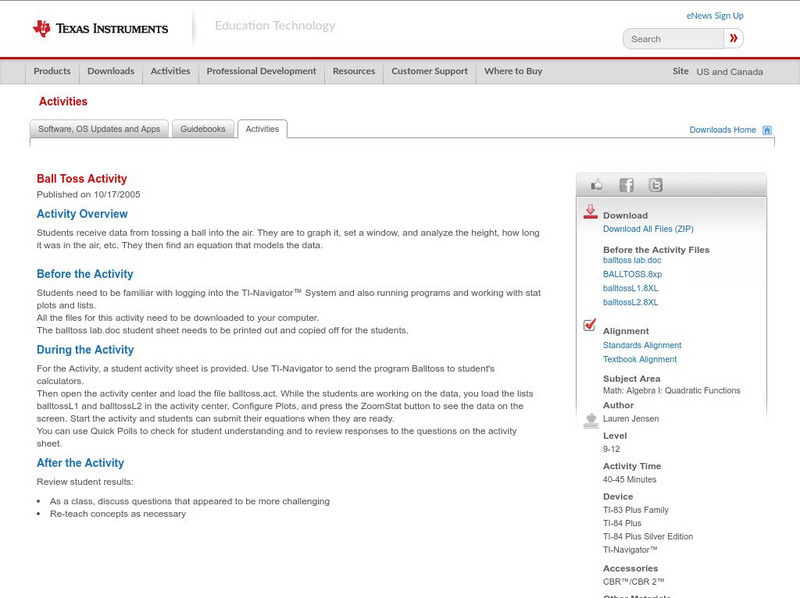Open the balltoss lab.doc file
This screenshot has width=800, height=598.
pyautogui.click(x=632, y=260)
